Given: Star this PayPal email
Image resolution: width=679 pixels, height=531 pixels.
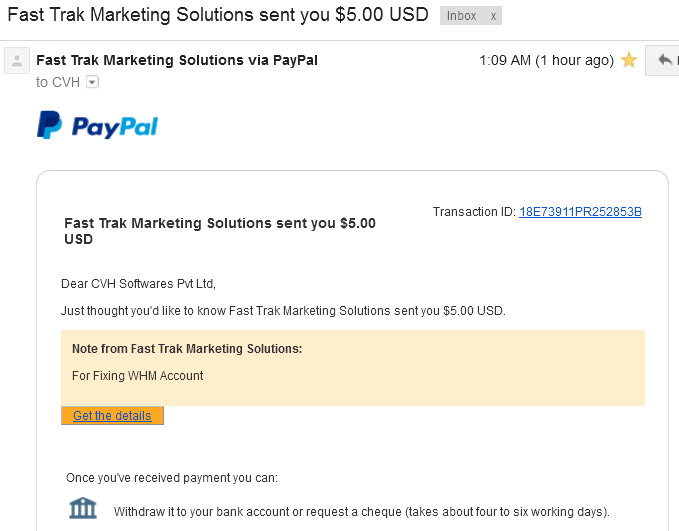Looking at the screenshot, I should click(x=629, y=60).
